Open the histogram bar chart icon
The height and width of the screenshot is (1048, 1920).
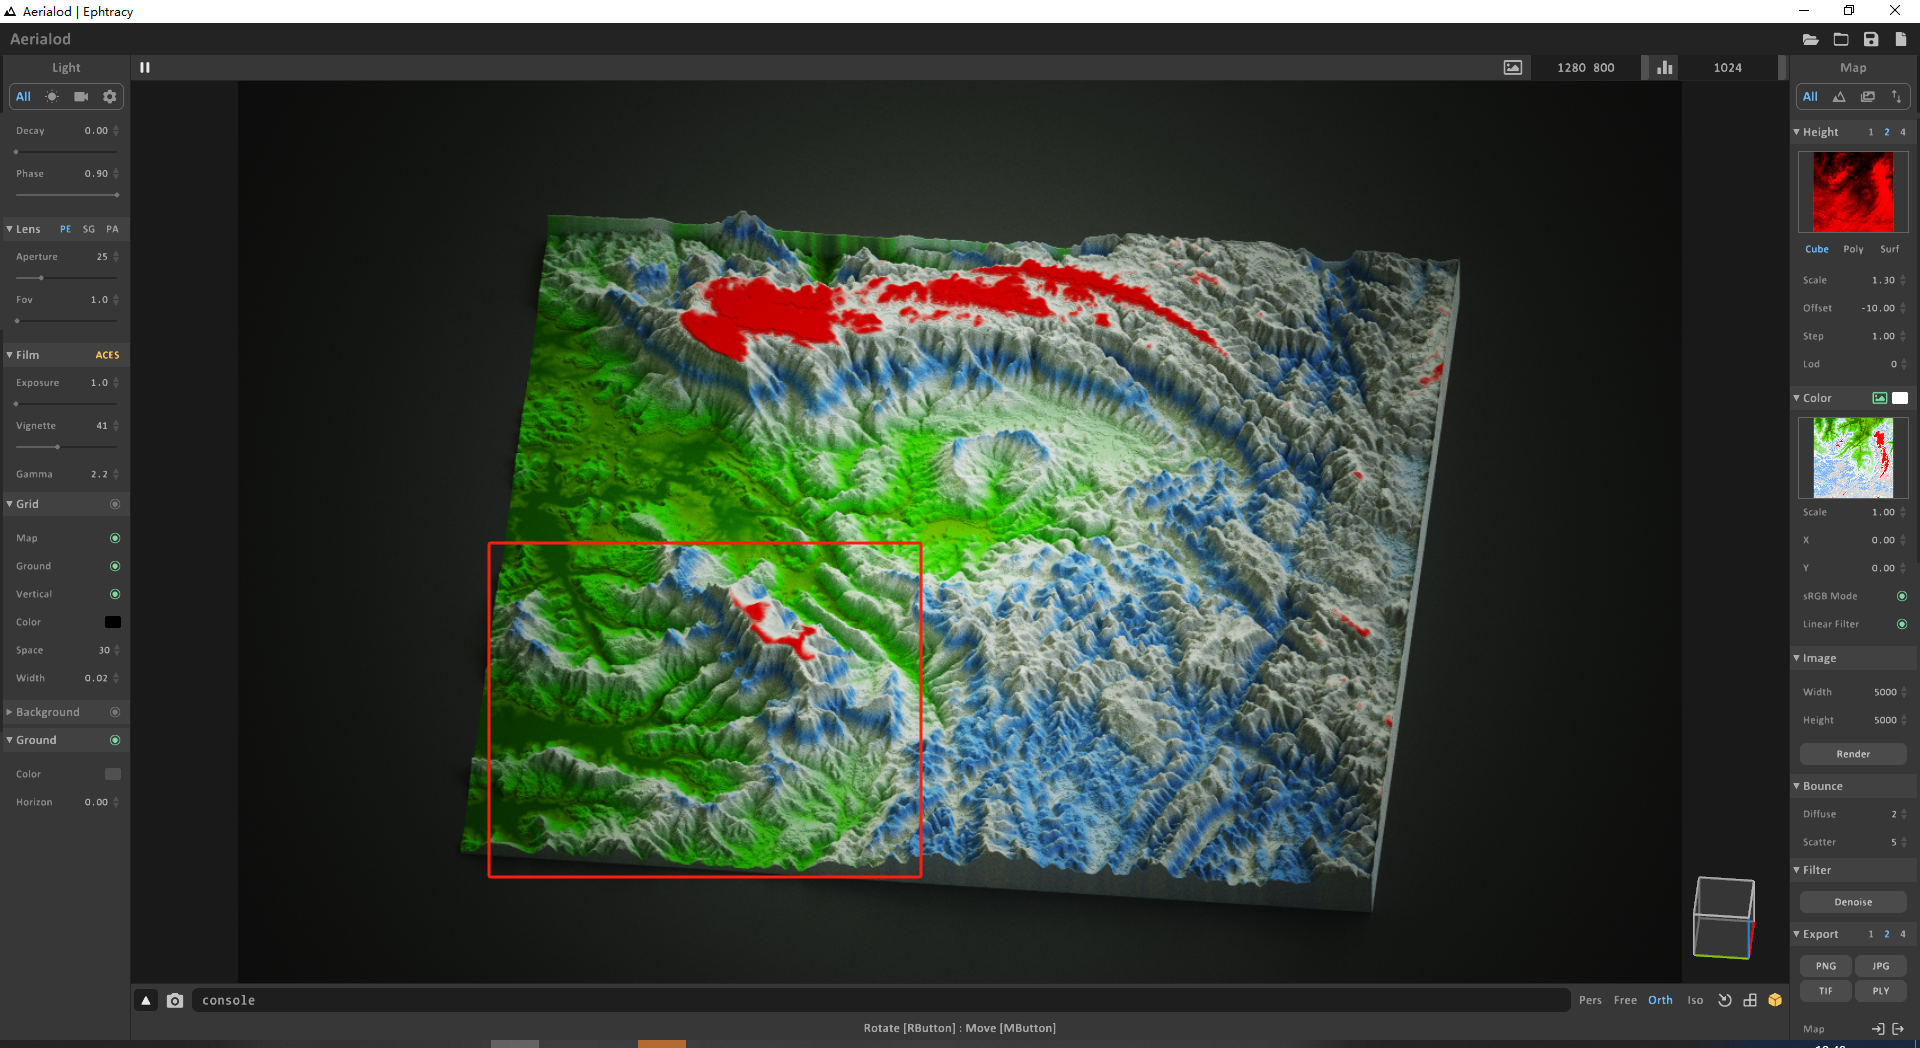tap(1664, 68)
